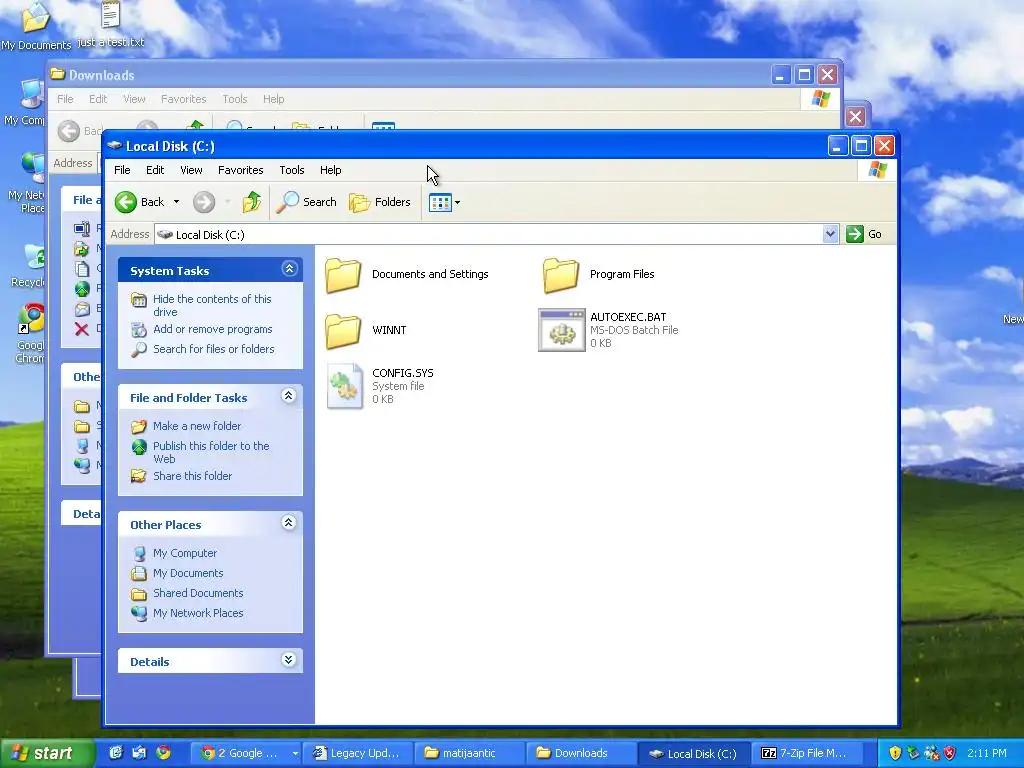Click the Local Disk title bar drive icon

point(115,146)
